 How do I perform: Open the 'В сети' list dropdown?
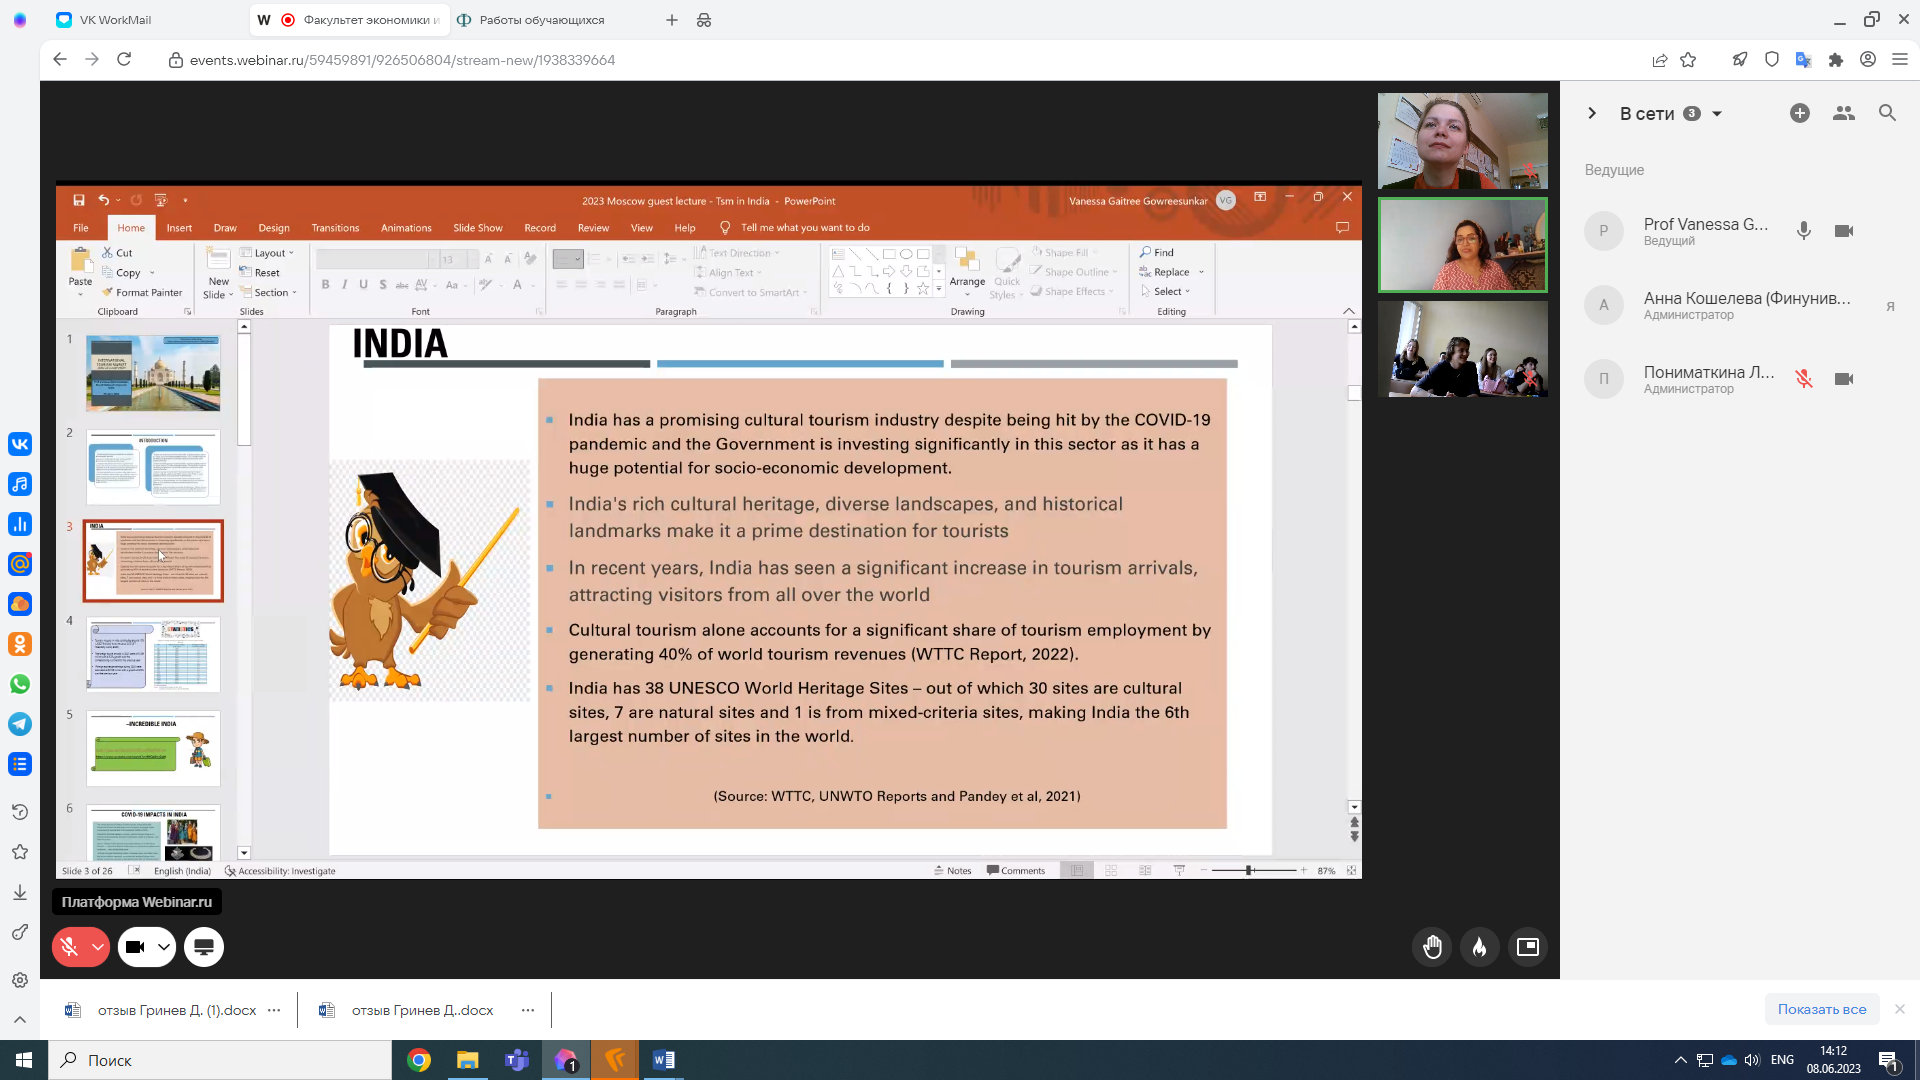point(1717,114)
